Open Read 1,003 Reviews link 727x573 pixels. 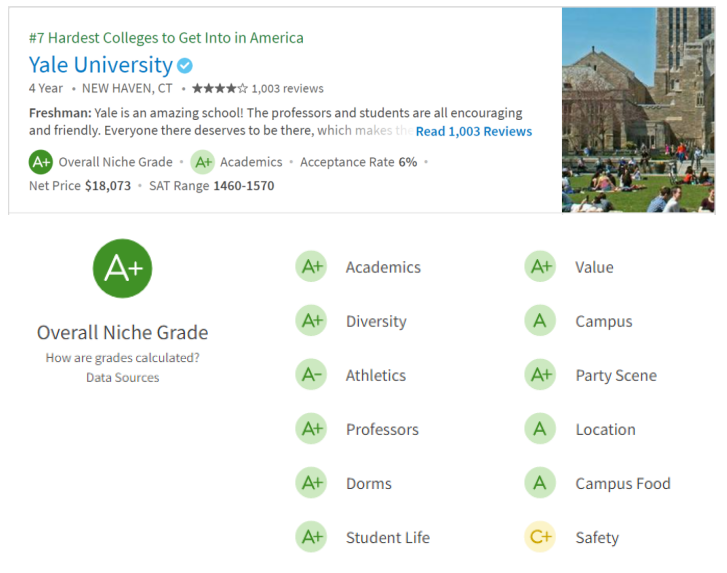click(x=474, y=131)
